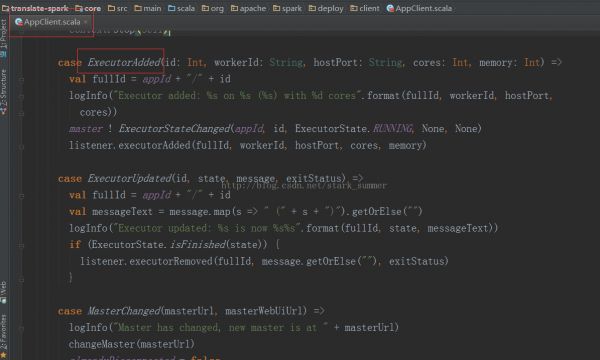Collapse the val fullId fold marker under ExecutorAdded
The width and height of the screenshot is (600, 360).
pyautogui.click(x=21, y=80)
